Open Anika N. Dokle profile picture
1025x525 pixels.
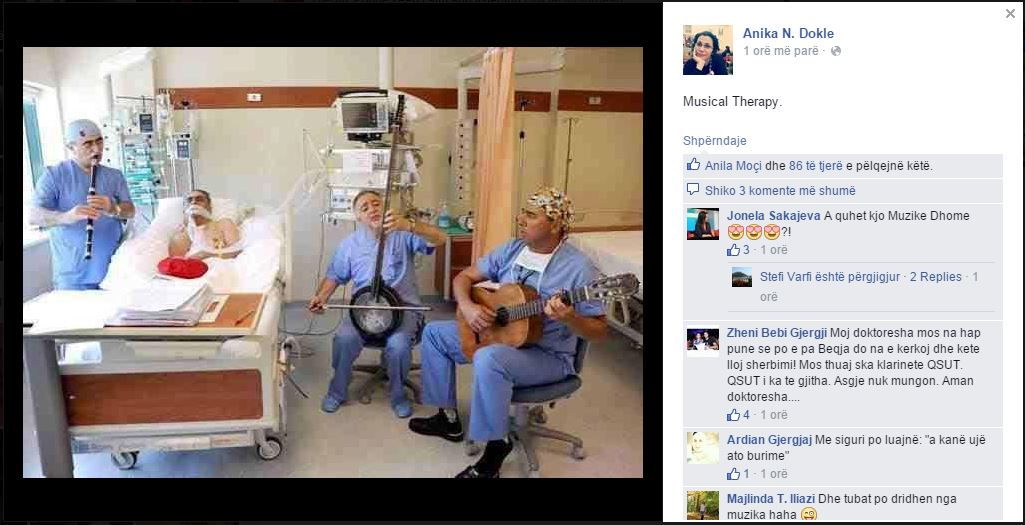point(707,50)
